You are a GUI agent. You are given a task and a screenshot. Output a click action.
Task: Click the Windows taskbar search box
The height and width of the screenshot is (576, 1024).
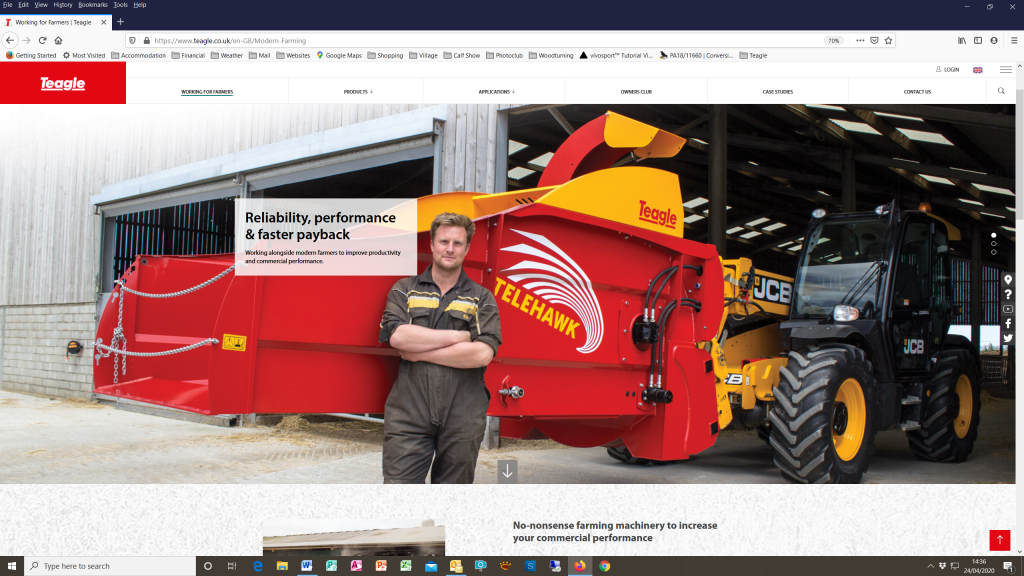(110, 566)
